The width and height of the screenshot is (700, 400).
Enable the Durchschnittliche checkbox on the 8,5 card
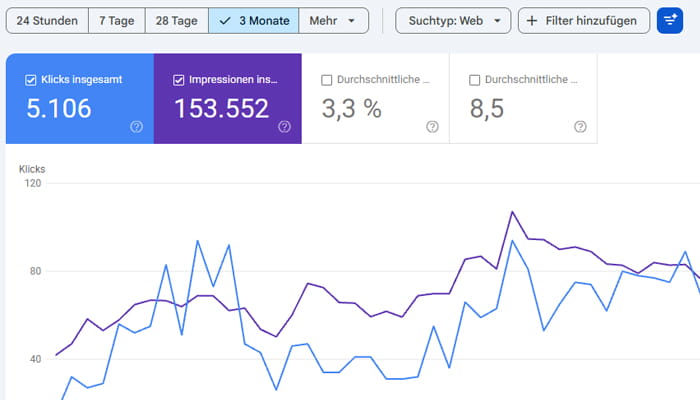[x=475, y=80]
